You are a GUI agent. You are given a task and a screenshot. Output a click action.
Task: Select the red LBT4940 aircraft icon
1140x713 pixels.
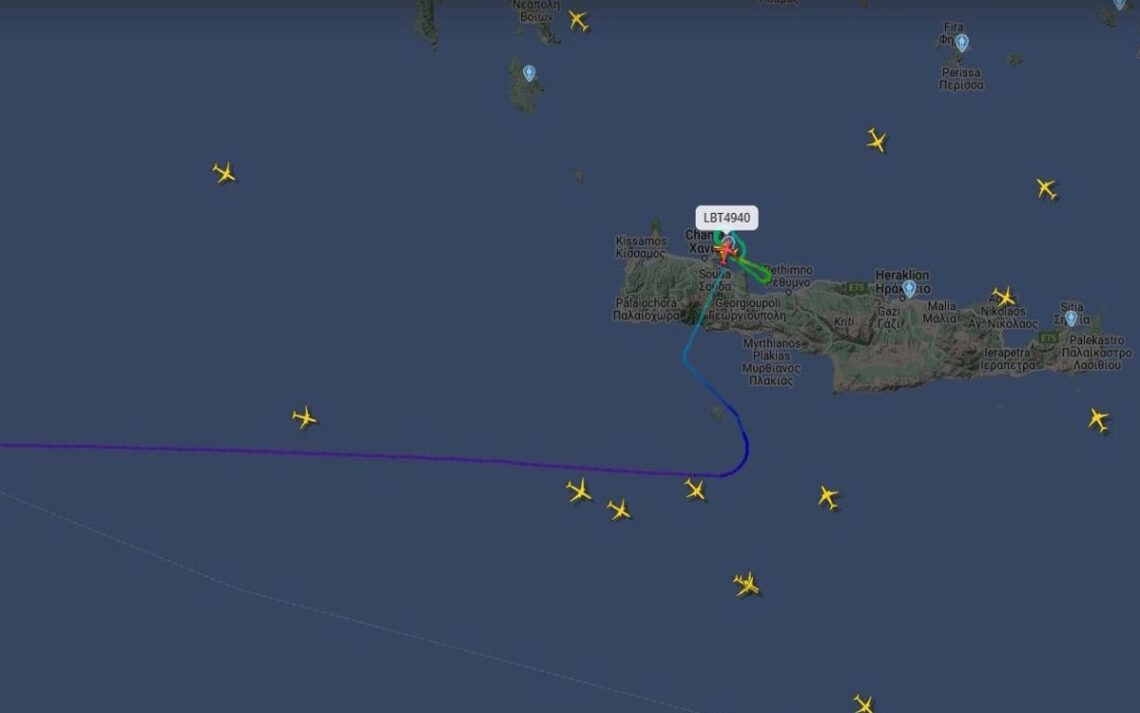pyautogui.click(x=726, y=251)
